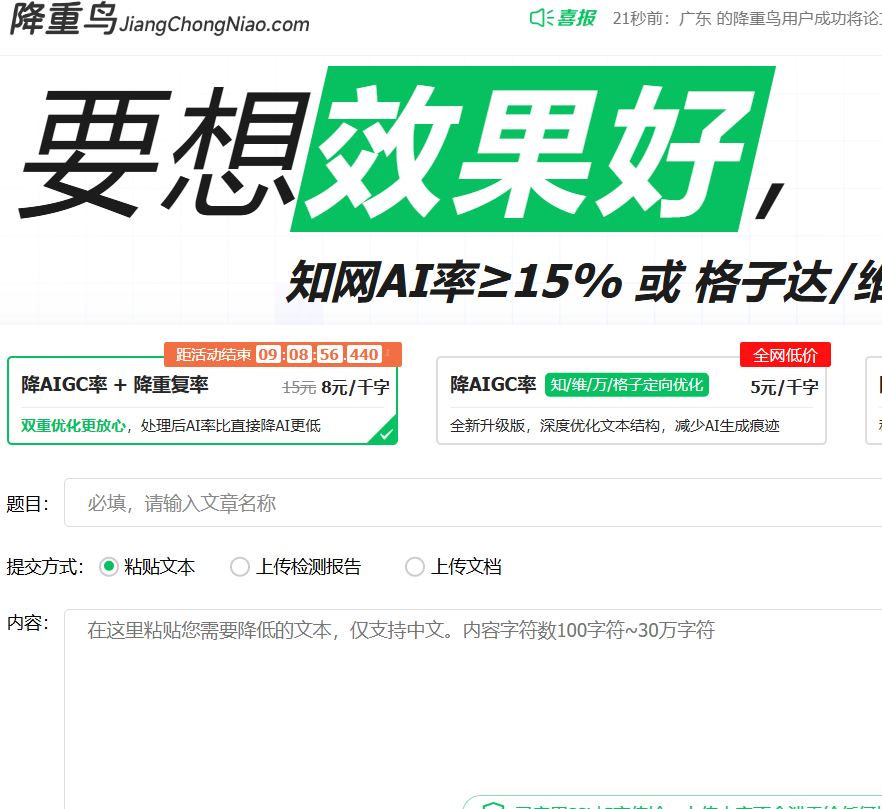Click the 知/维/万/格子定向优化 green tag
This screenshot has width=882, height=809.
pos(627,385)
